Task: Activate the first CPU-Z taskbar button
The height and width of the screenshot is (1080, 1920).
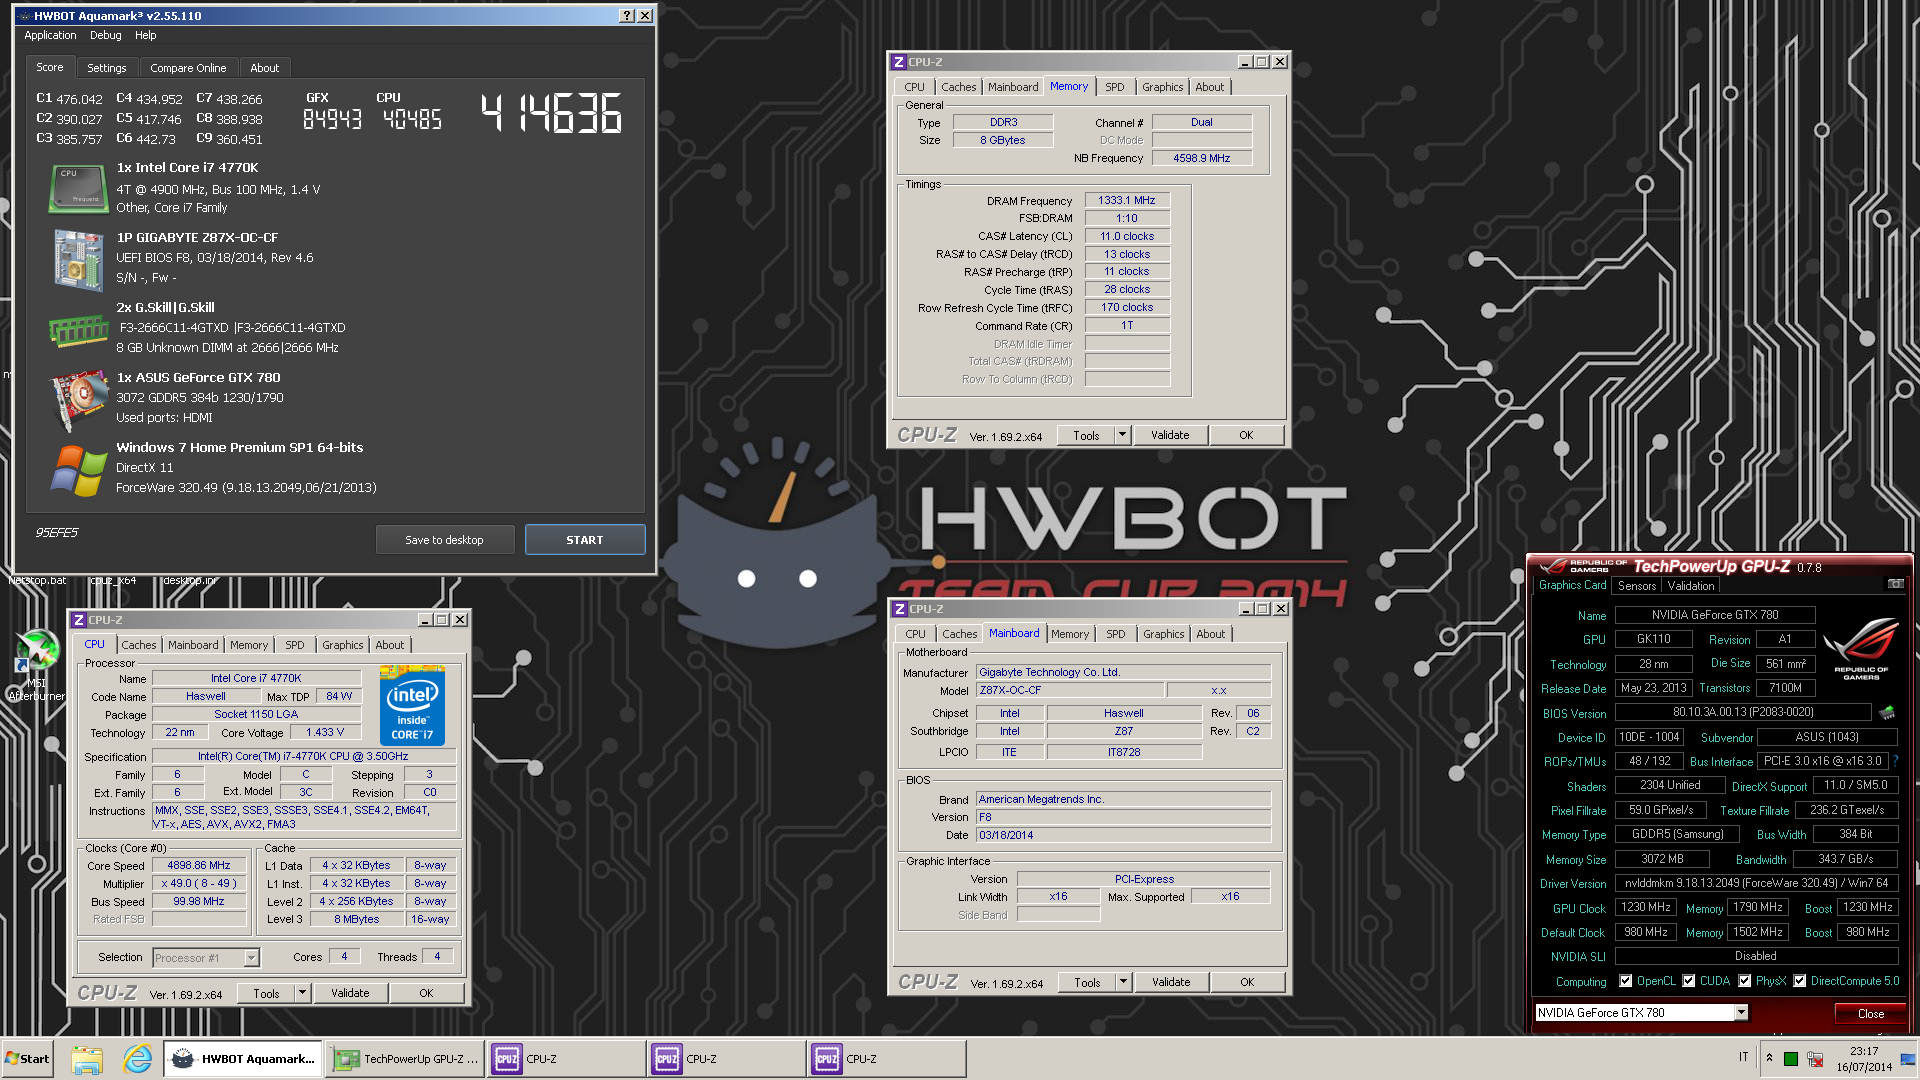Action: (x=566, y=1059)
